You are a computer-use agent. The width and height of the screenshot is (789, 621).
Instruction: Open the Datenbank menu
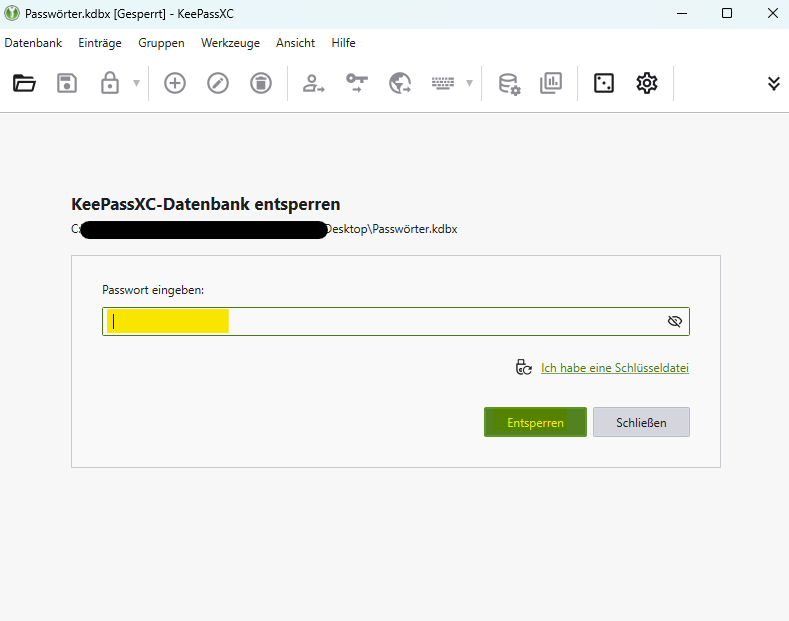(x=33, y=43)
